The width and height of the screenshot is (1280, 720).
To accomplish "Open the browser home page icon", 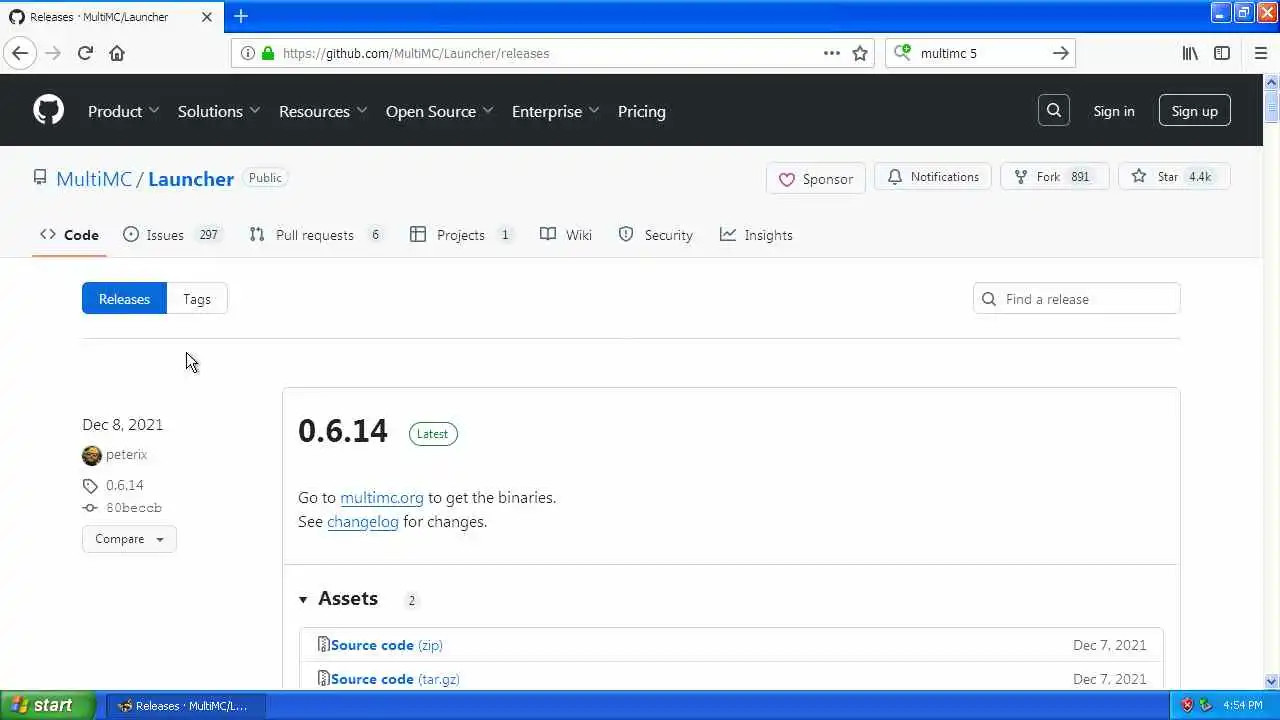I will (117, 53).
